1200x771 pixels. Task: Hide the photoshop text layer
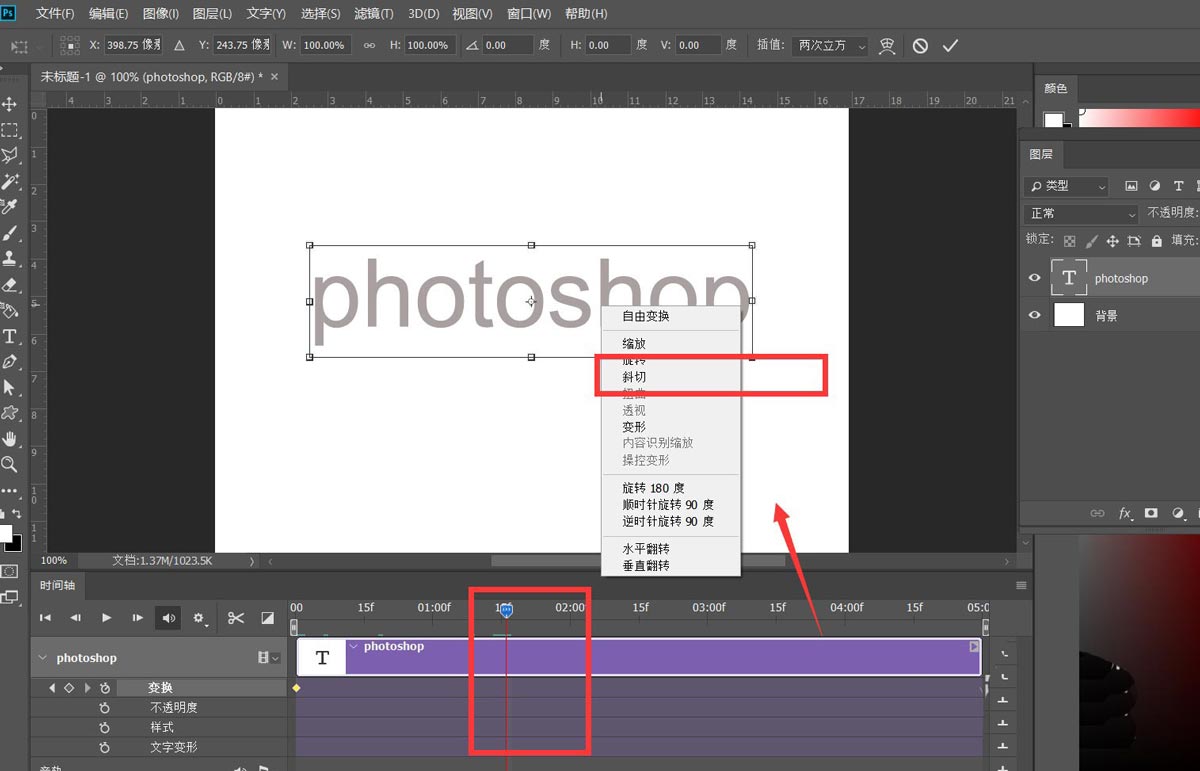1035,278
